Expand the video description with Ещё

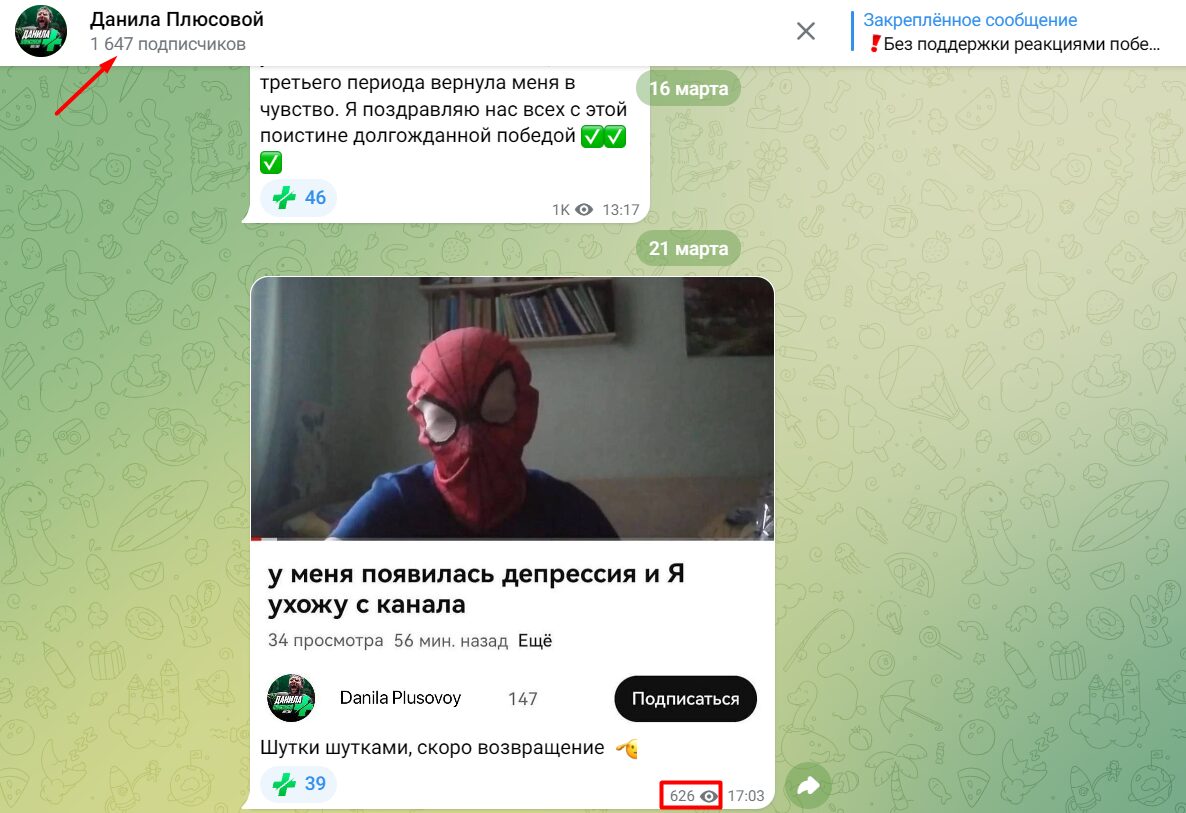(x=535, y=641)
